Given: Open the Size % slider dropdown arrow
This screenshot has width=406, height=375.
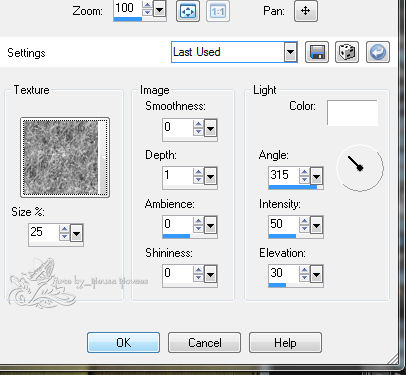Looking at the screenshot, I should click(x=76, y=234).
